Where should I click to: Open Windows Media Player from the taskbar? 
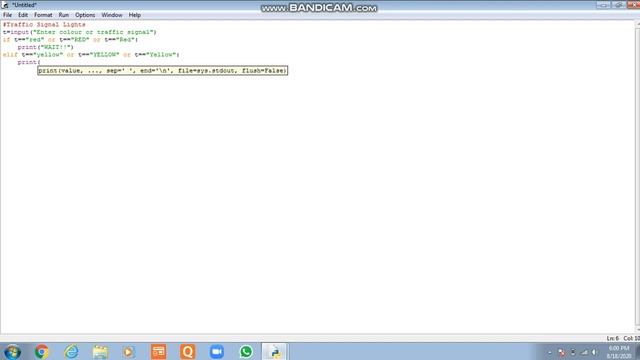(129, 352)
